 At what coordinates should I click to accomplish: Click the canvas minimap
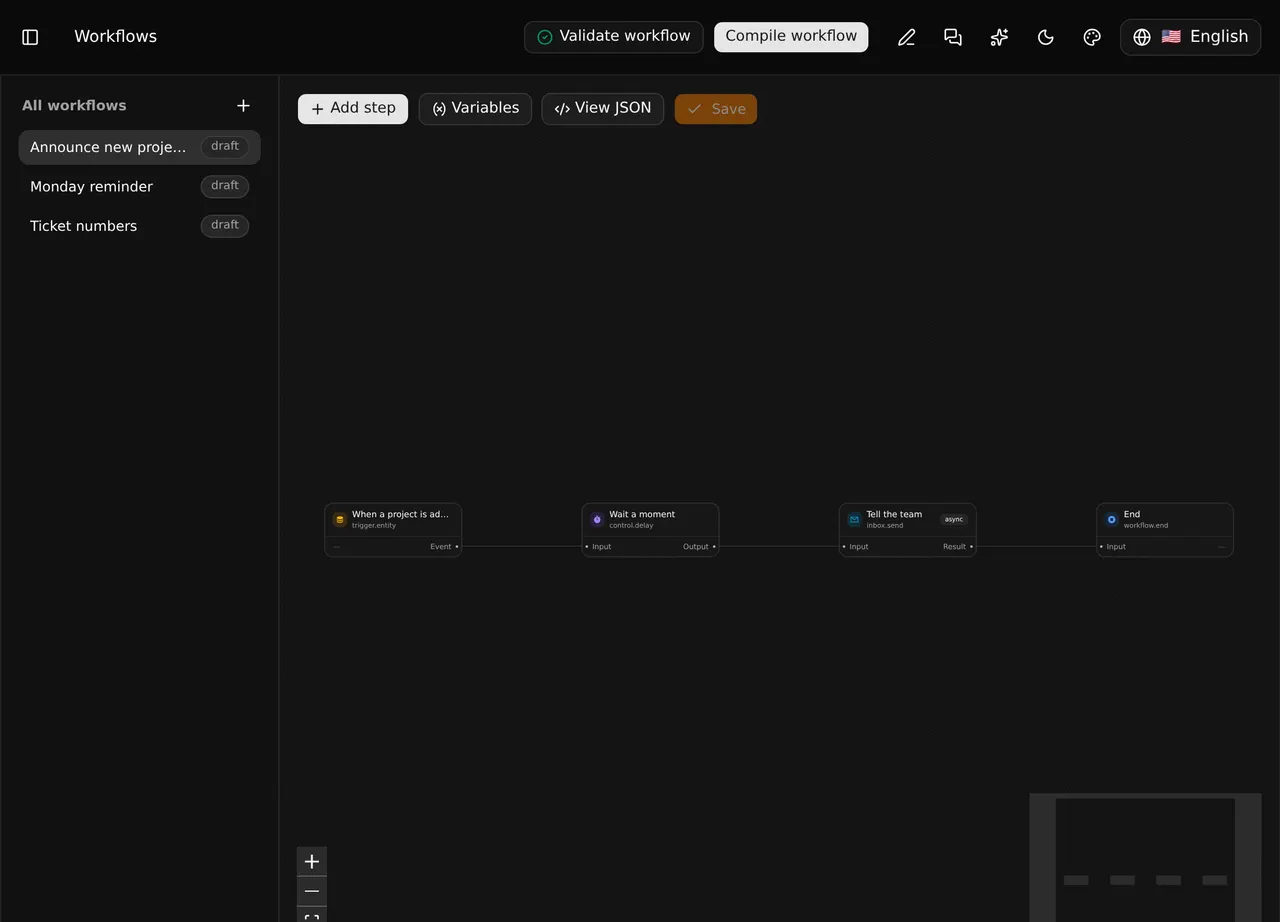tap(1145, 858)
